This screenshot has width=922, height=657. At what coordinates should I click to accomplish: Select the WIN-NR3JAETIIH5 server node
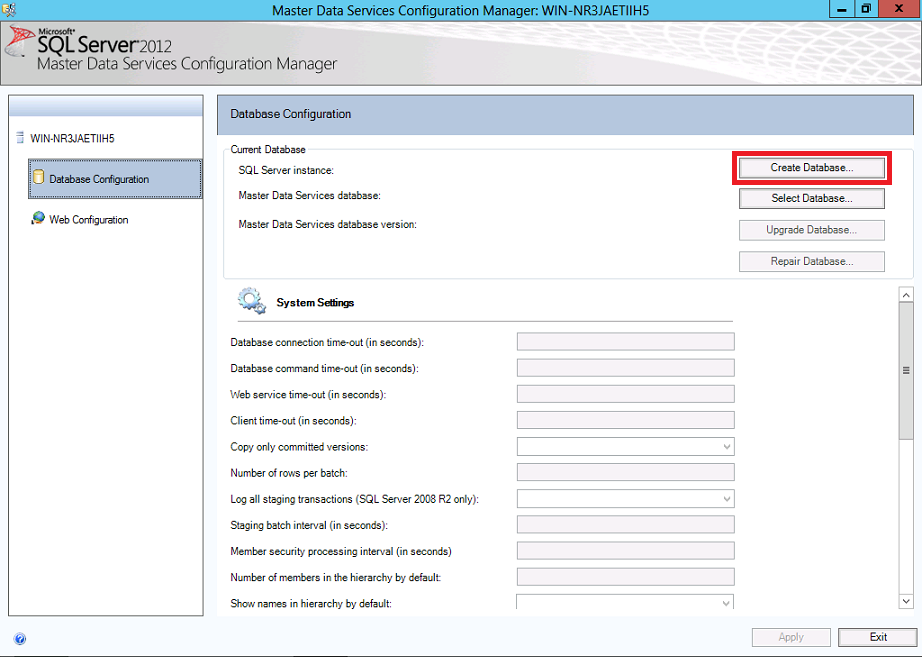[72, 138]
